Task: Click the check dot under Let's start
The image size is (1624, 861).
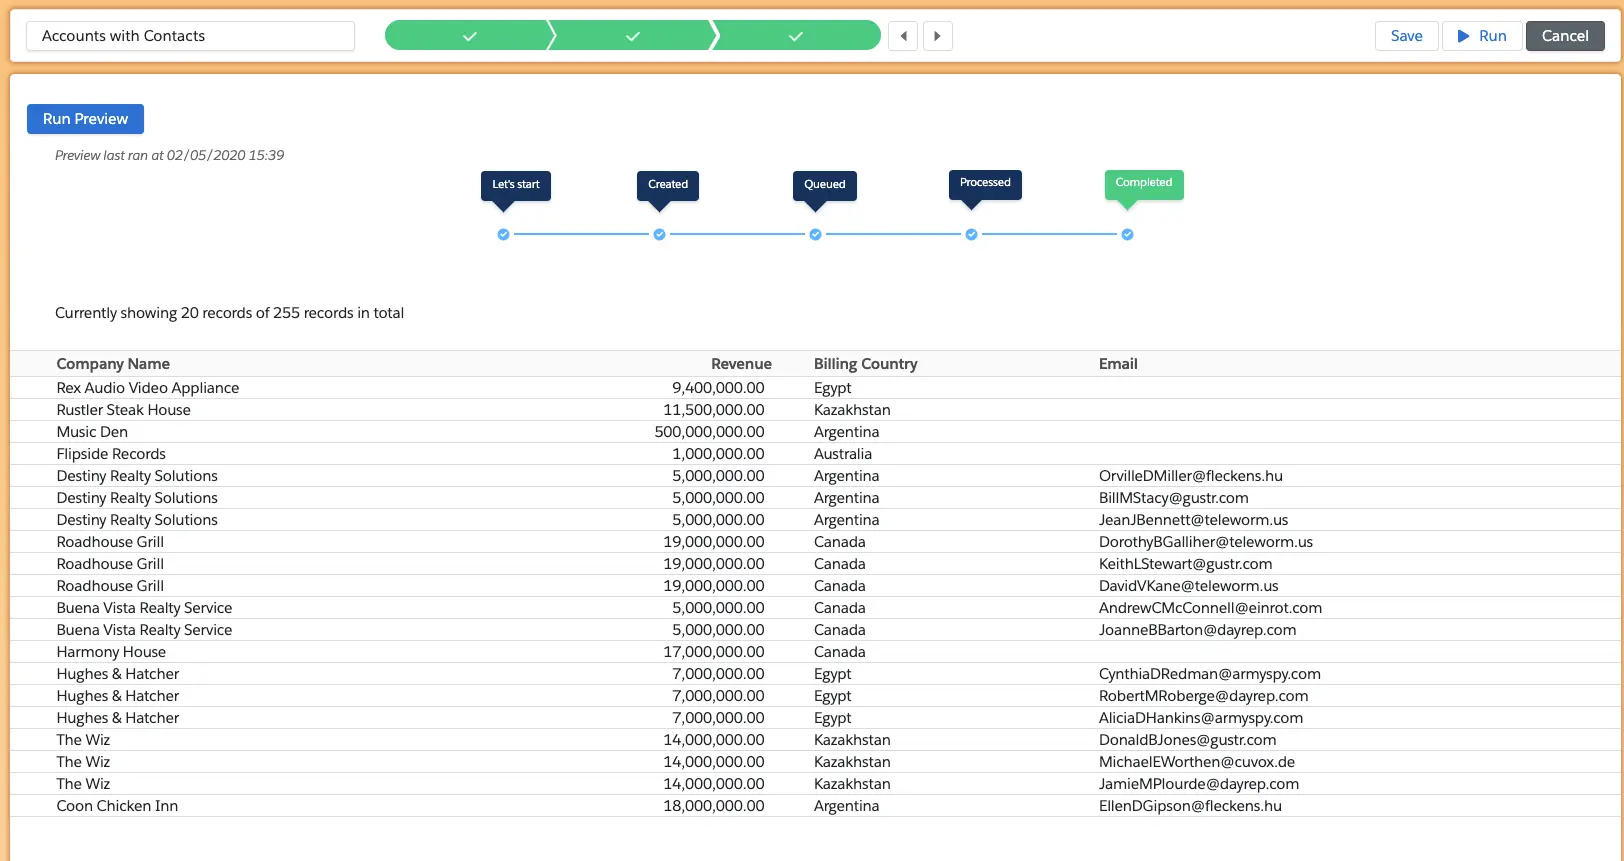Action: coord(503,235)
